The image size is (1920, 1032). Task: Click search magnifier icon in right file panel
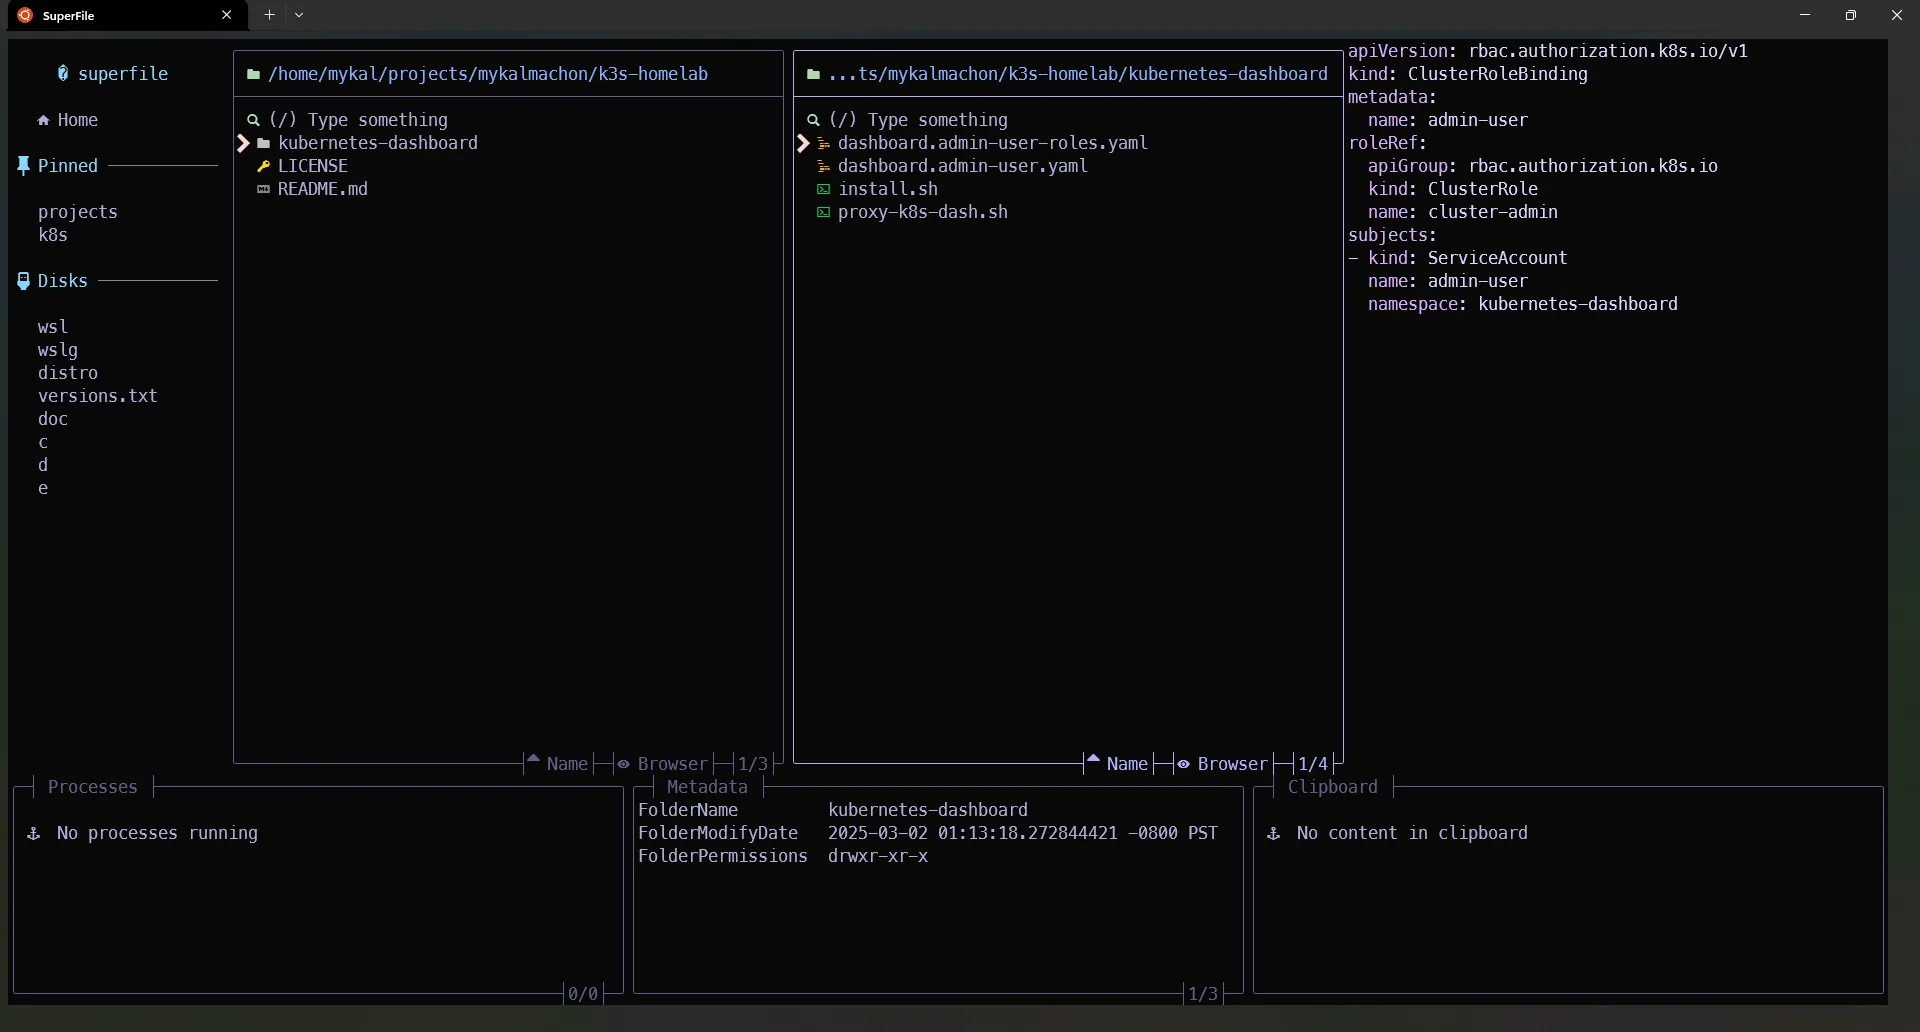click(814, 120)
